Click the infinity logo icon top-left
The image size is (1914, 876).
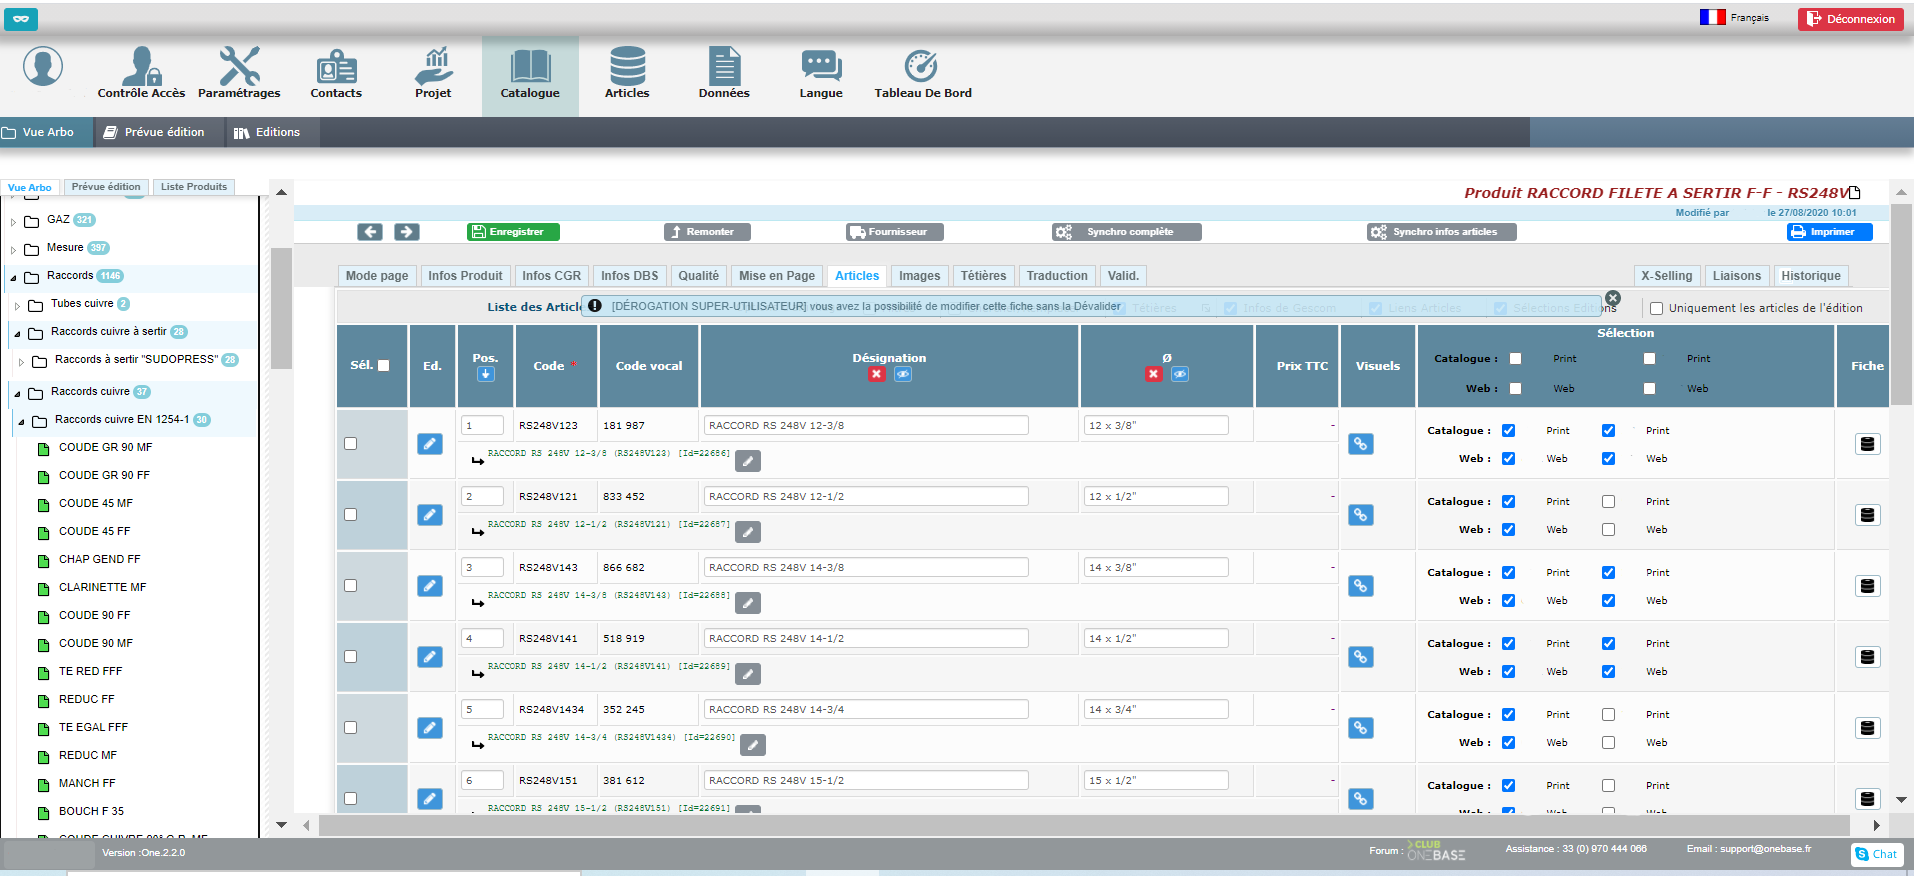point(21,19)
